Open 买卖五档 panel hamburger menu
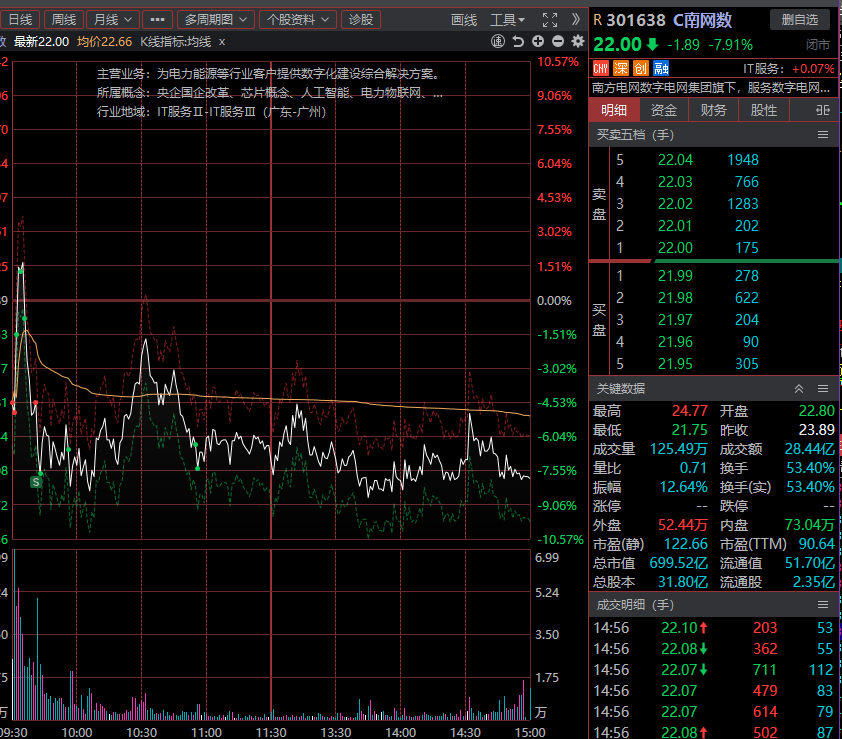The width and height of the screenshot is (842, 739). click(x=823, y=135)
